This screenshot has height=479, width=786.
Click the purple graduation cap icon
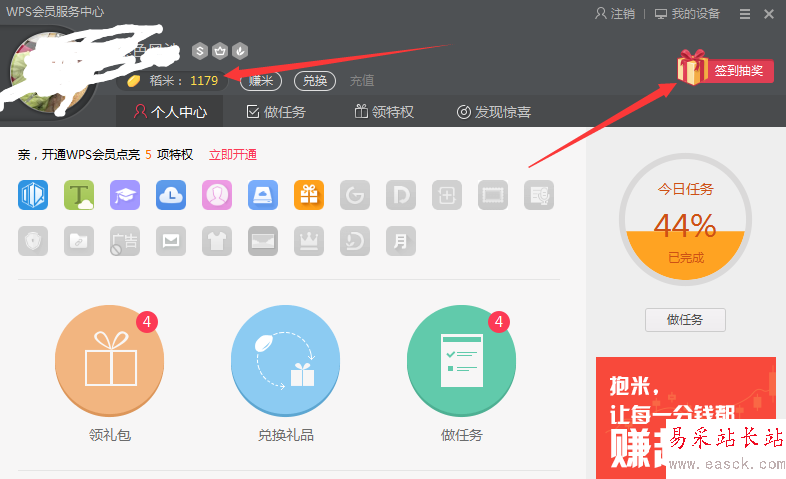coord(125,195)
